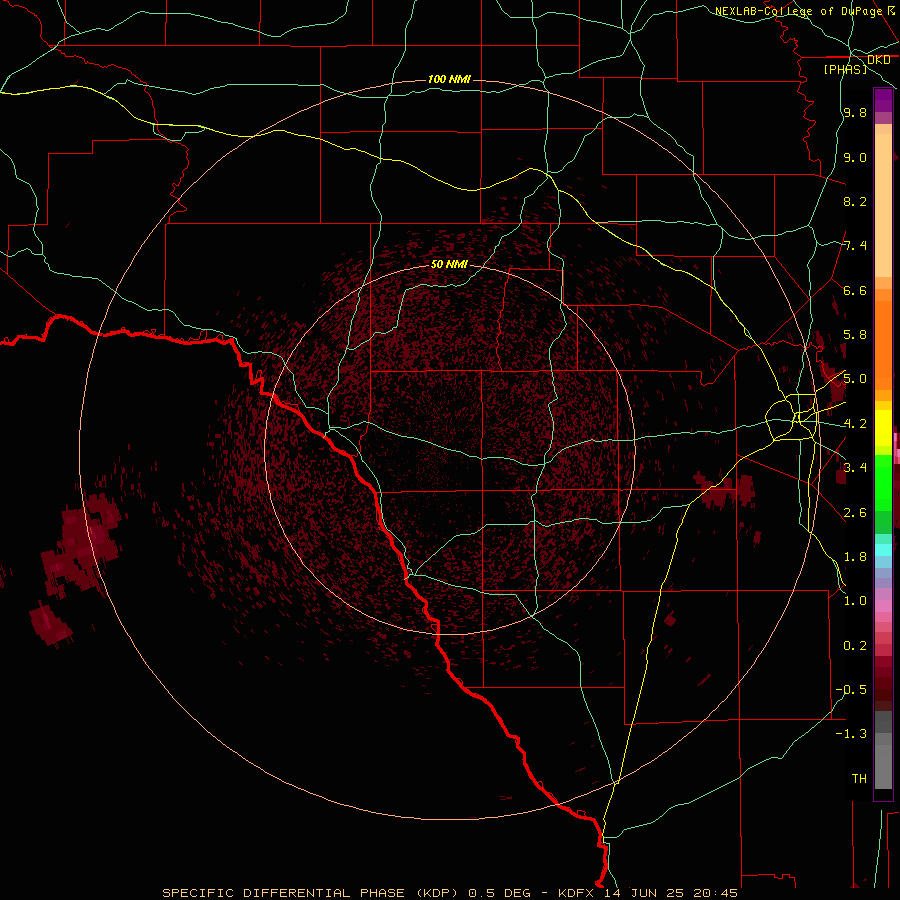Click the 9.8 value on the color scale
The width and height of the screenshot is (900, 900).
tap(855, 113)
